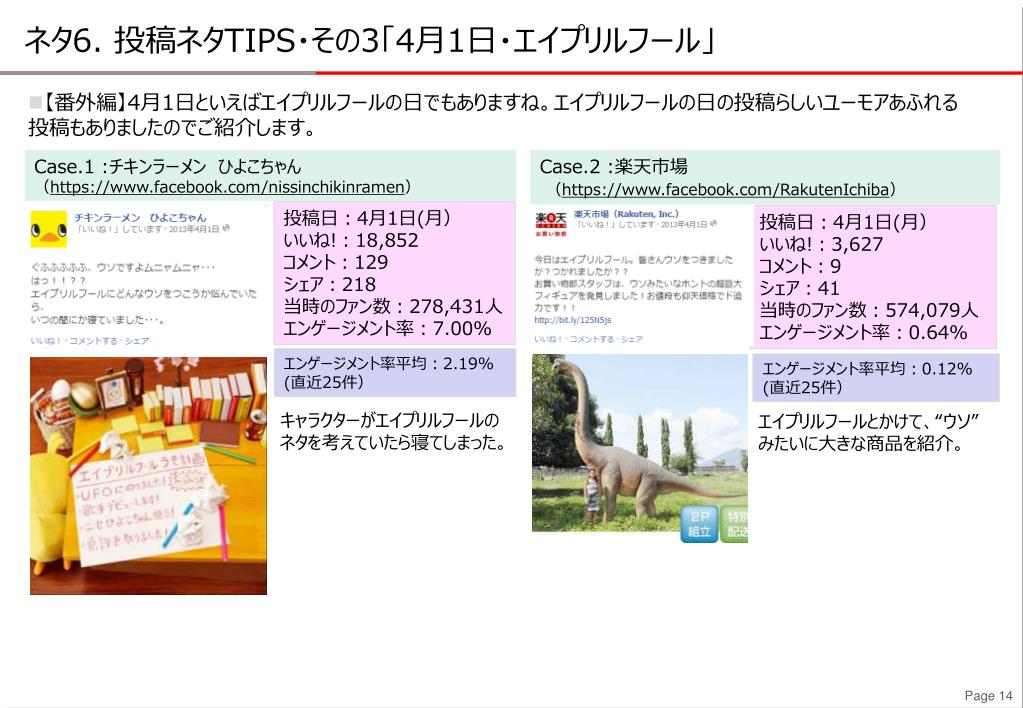Image resolution: width=1023 pixels, height=708 pixels.
Task: Click the 【番外編】 intro paragraph
Action: pyautogui.click(x=494, y=114)
